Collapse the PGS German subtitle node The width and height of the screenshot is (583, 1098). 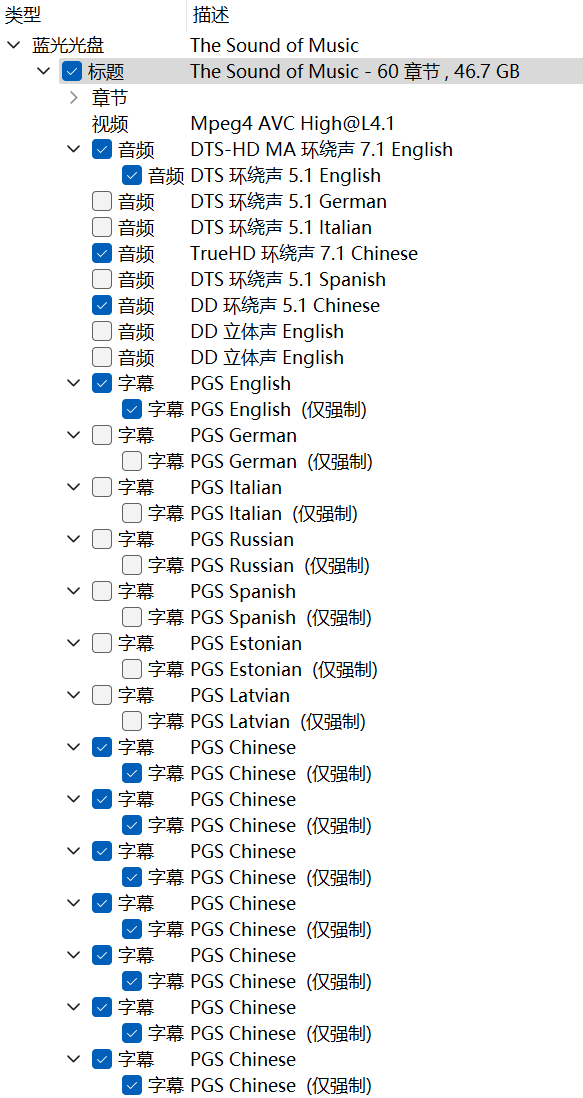[73, 436]
